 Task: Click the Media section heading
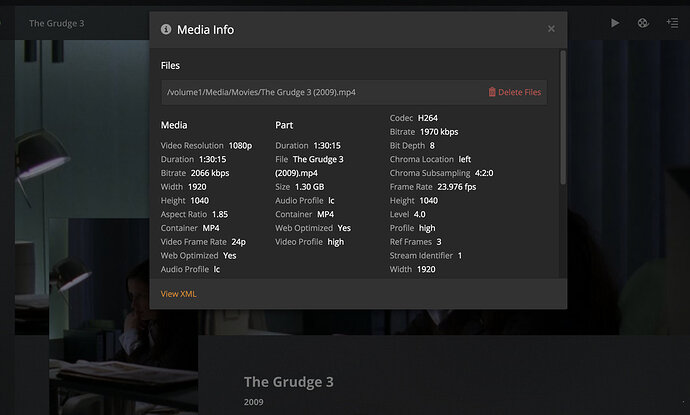click(174, 125)
